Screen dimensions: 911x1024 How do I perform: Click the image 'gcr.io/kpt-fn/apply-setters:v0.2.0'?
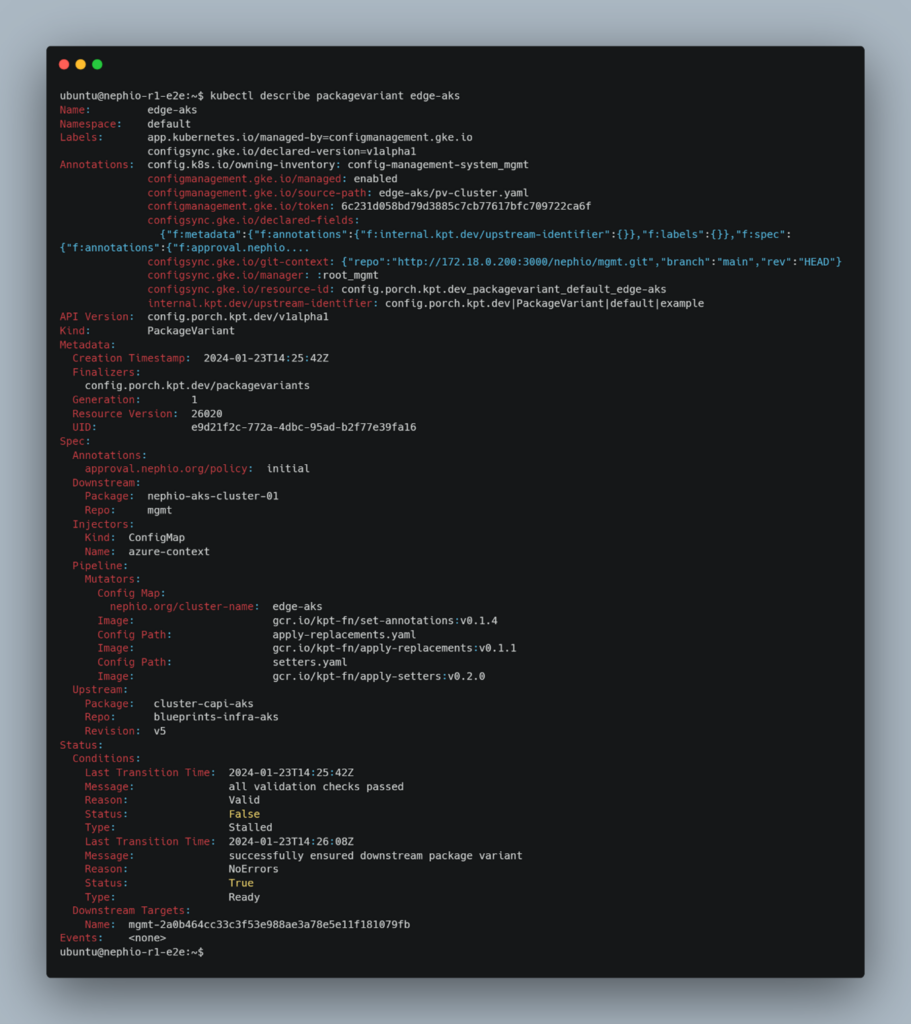tap(379, 677)
